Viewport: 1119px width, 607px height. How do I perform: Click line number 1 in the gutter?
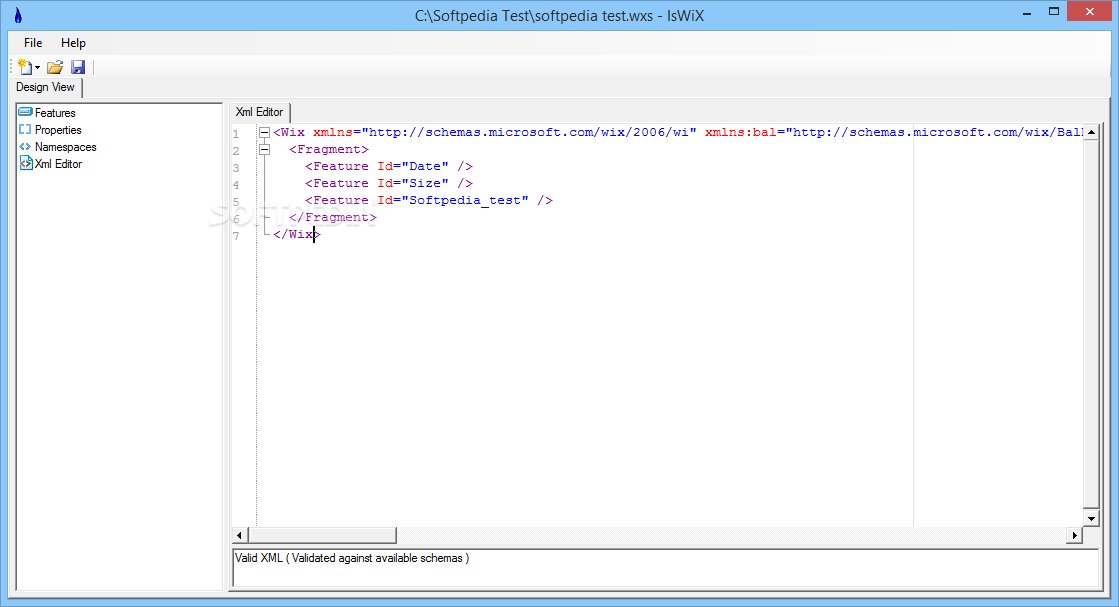point(236,133)
